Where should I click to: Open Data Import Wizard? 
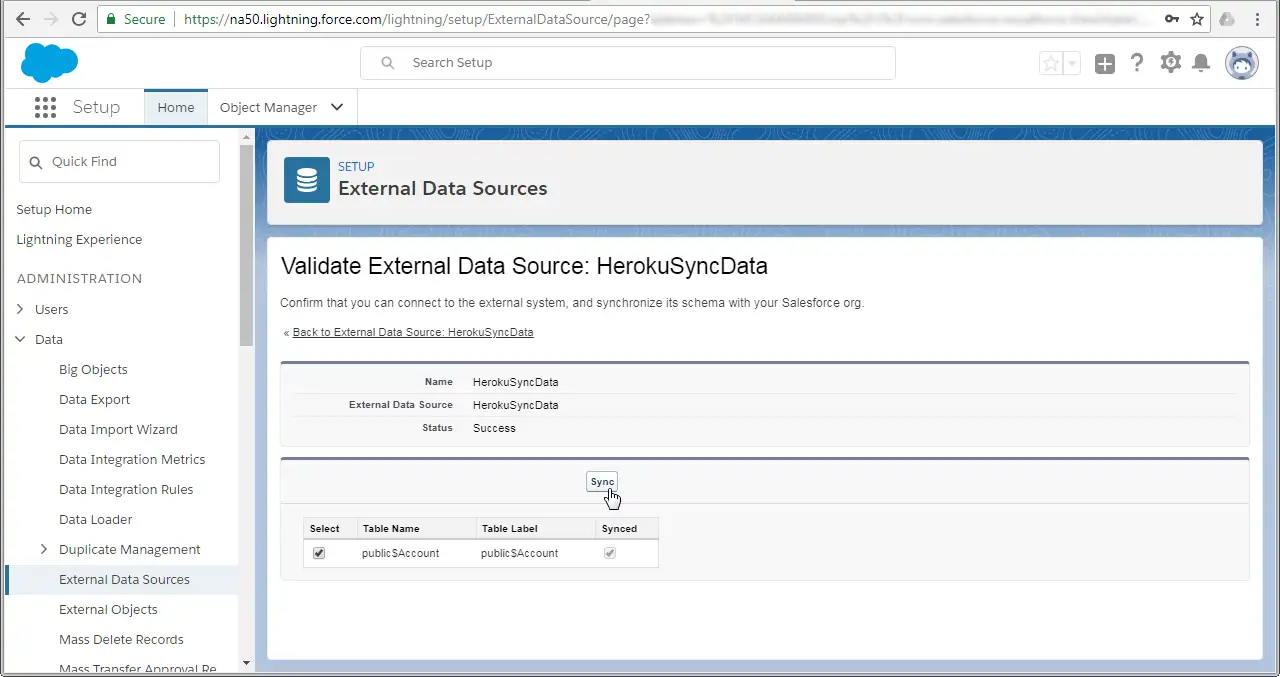[x=118, y=429]
